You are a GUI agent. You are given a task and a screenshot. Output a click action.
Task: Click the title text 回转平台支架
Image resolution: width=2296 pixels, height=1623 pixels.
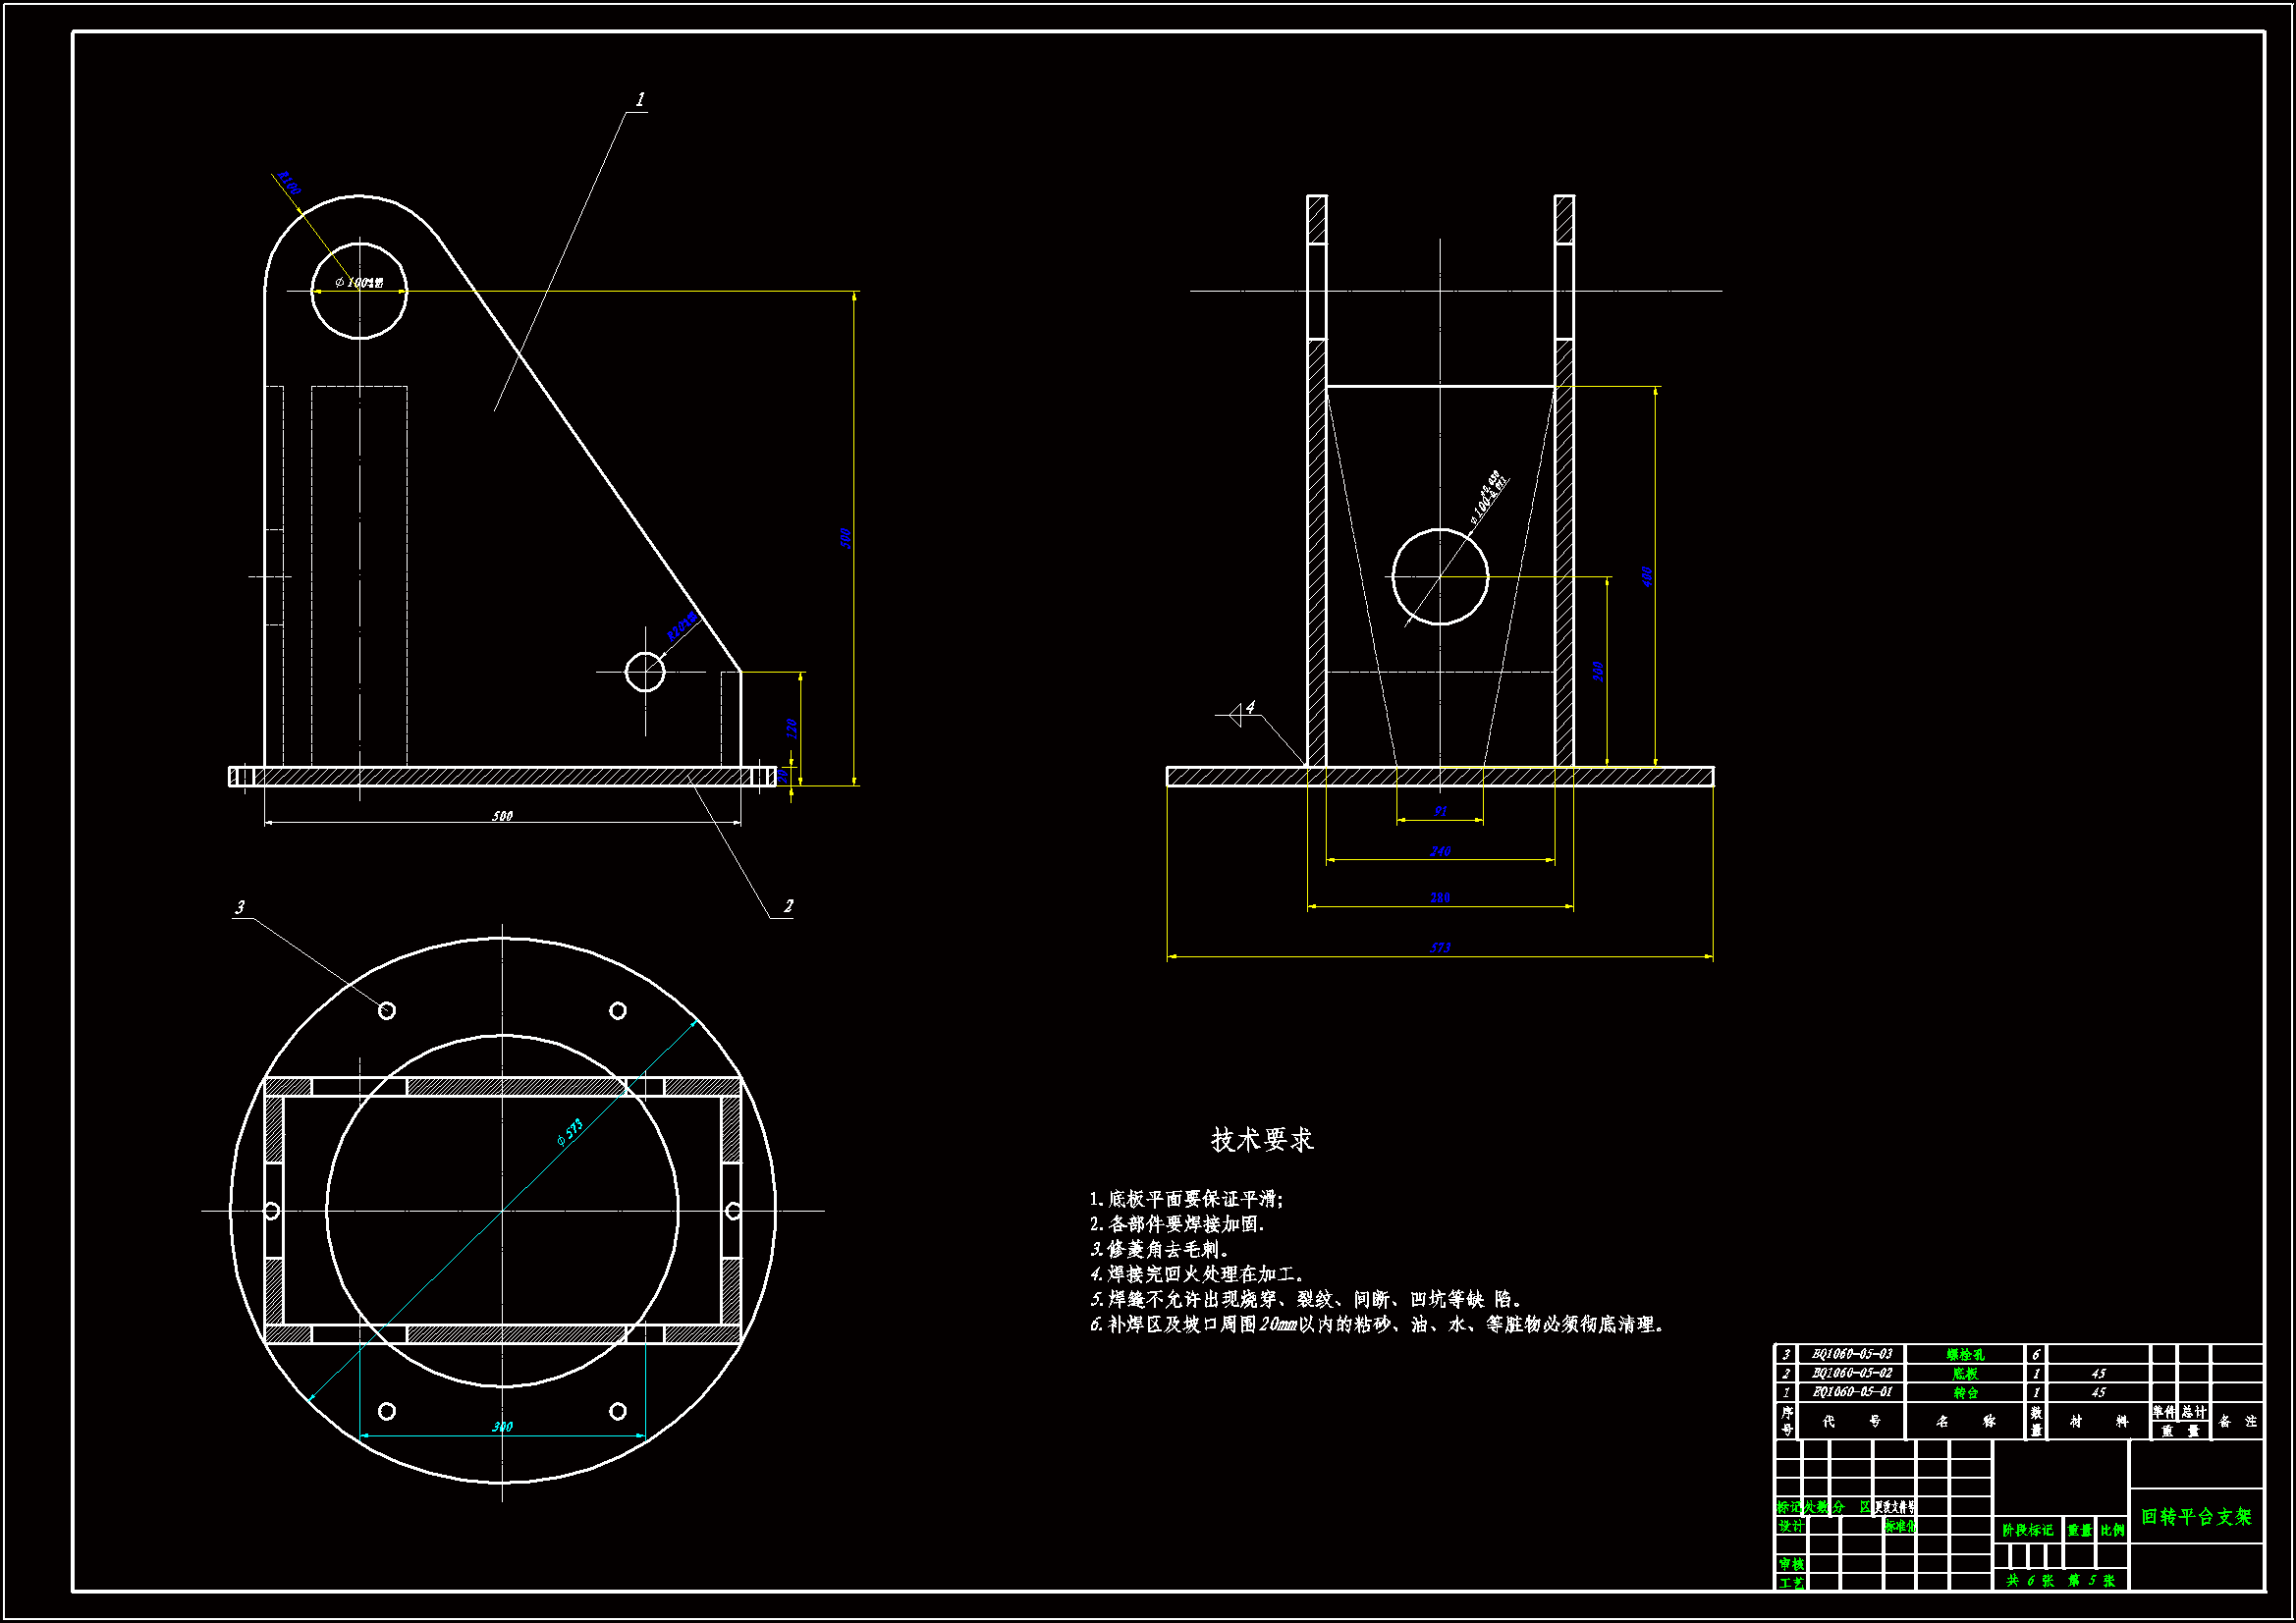point(2195,1516)
